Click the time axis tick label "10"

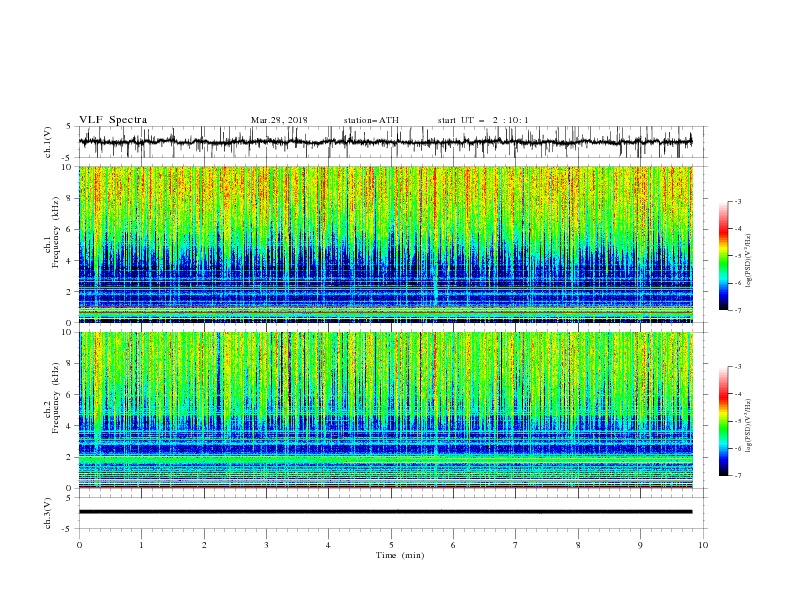pyautogui.click(x=703, y=545)
